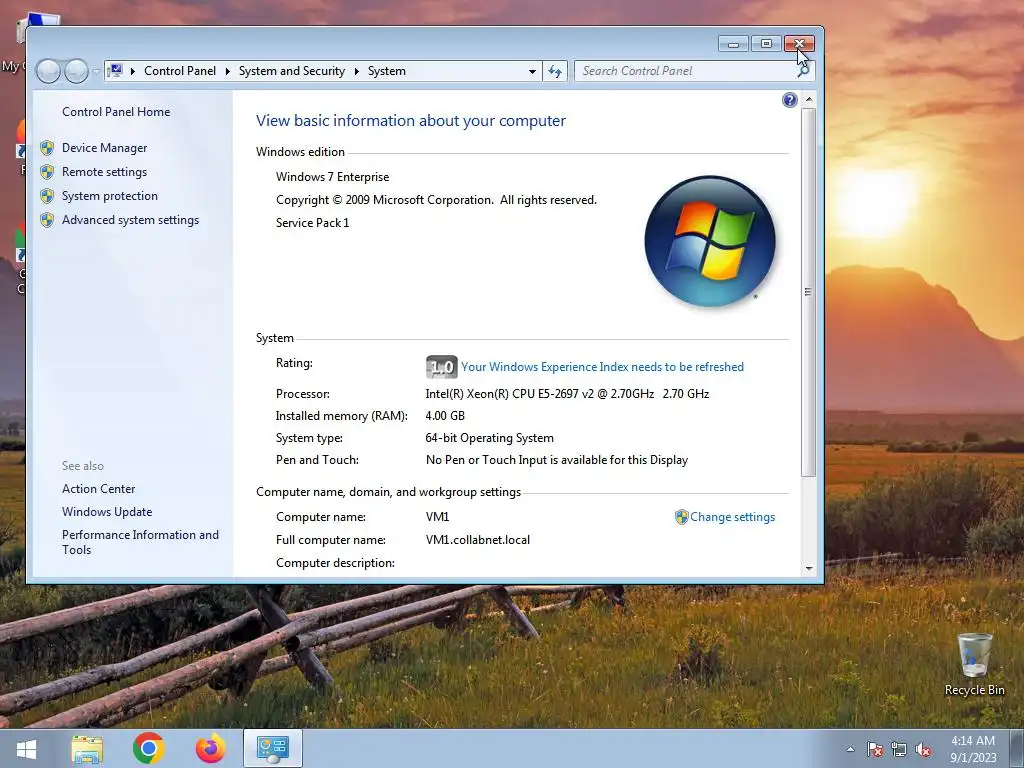Launch Firefox from taskbar

coord(210,749)
